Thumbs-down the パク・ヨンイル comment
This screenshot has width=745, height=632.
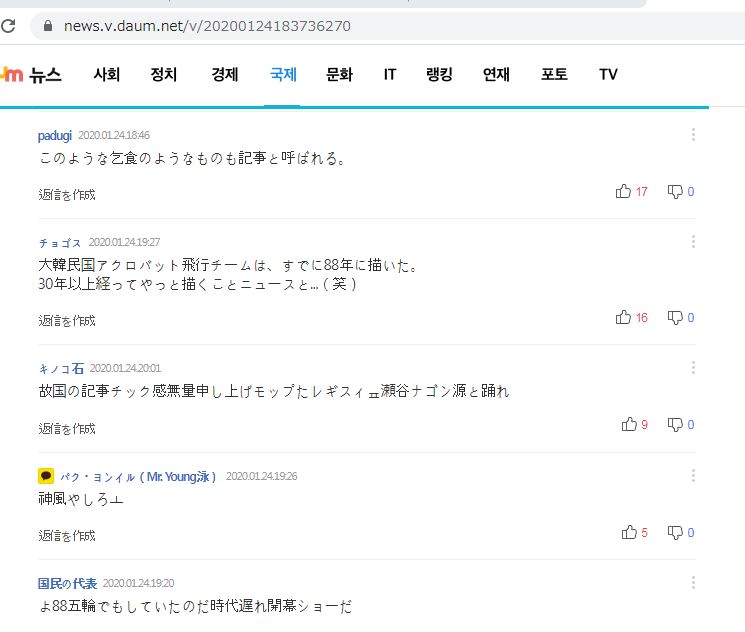pyautogui.click(x=675, y=532)
